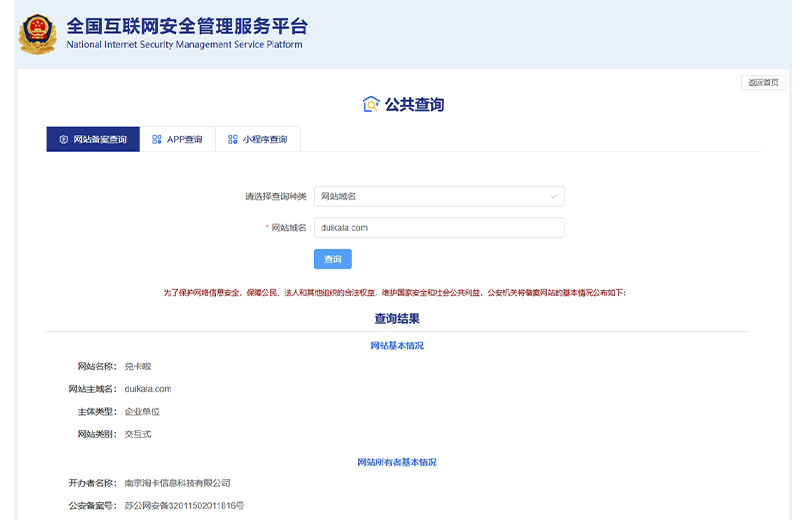The width and height of the screenshot is (806, 520).
Task: Click the 公共查询 heading
Action: [x=414, y=104]
